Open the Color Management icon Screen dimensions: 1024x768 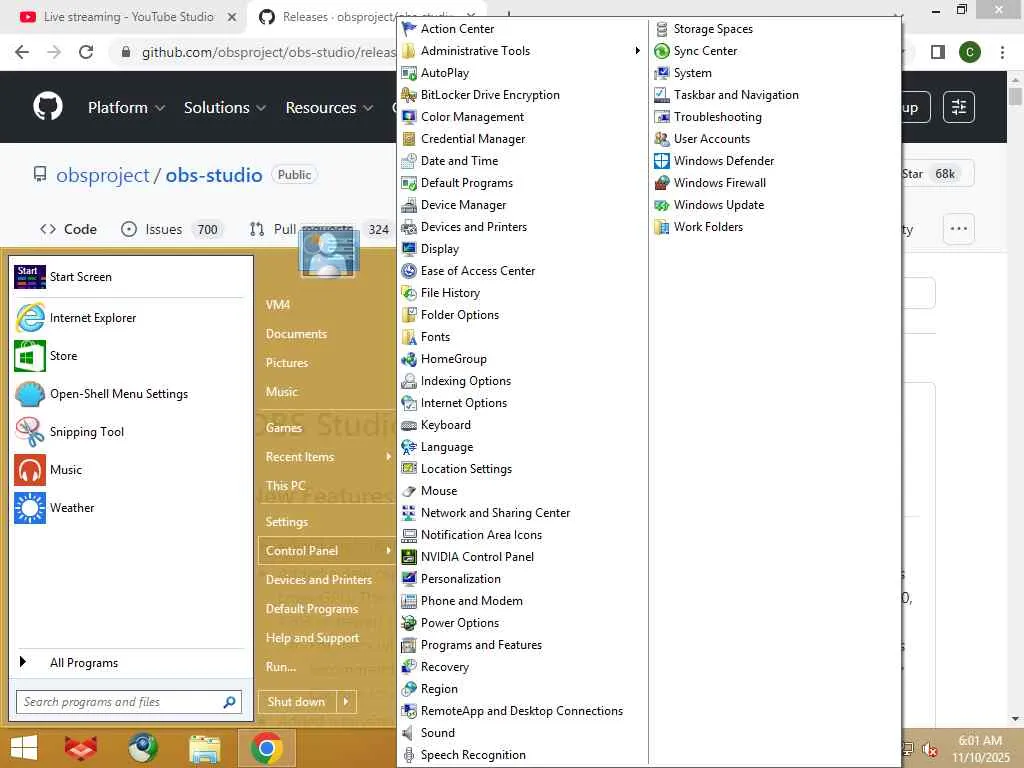point(409,117)
